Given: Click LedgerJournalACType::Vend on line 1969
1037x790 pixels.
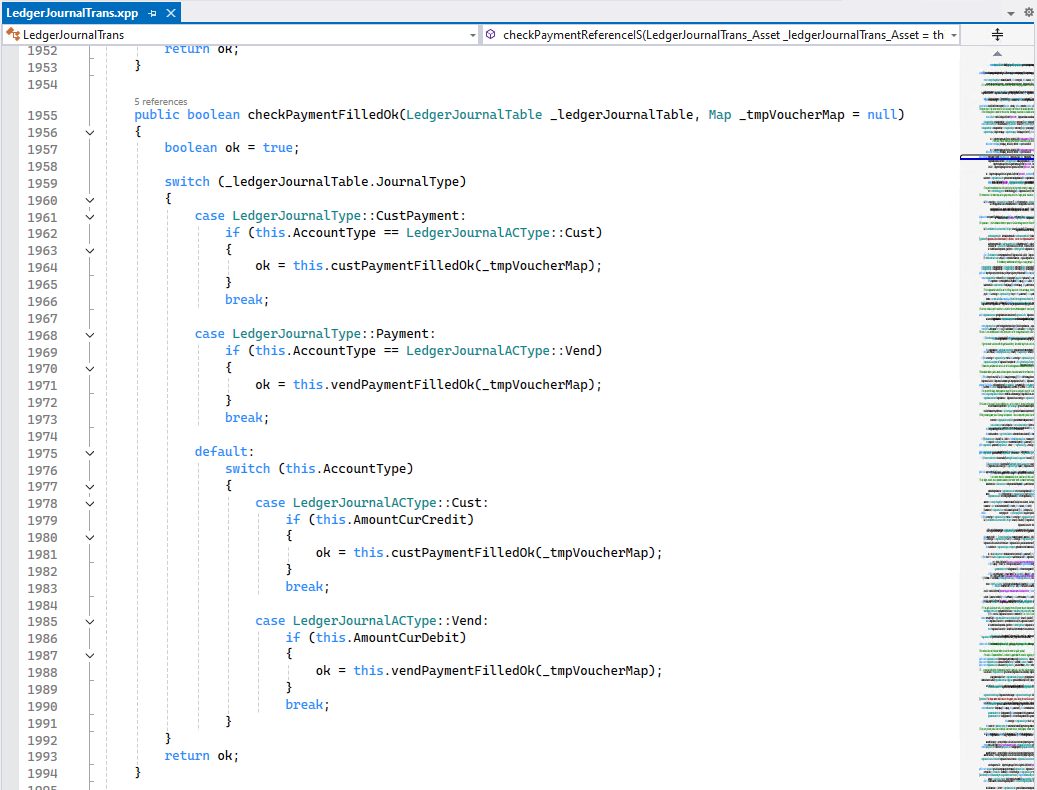Looking at the screenshot, I should pyautogui.click(x=501, y=351).
